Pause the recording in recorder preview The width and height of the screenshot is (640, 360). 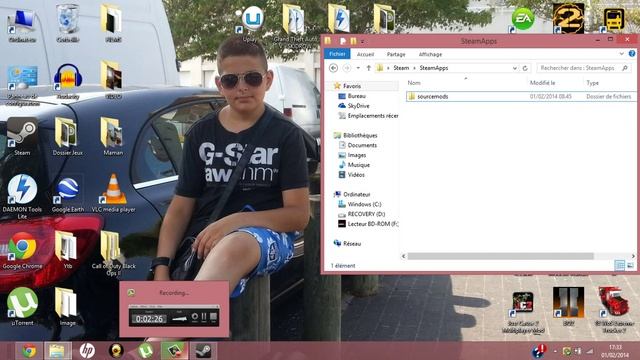pos(204,317)
